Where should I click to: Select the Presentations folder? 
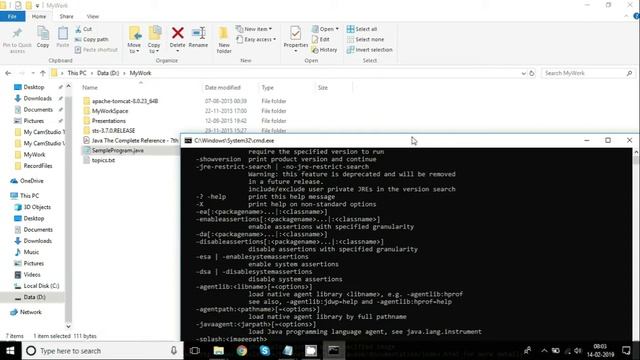(x=109, y=121)
